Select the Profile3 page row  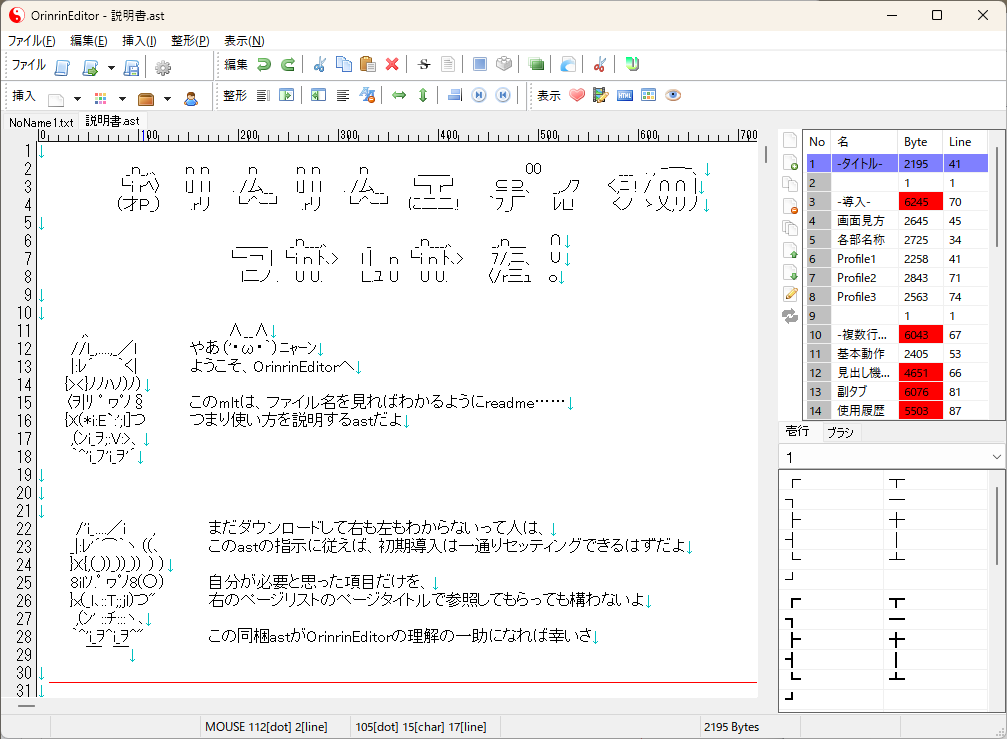pos(897,297)
